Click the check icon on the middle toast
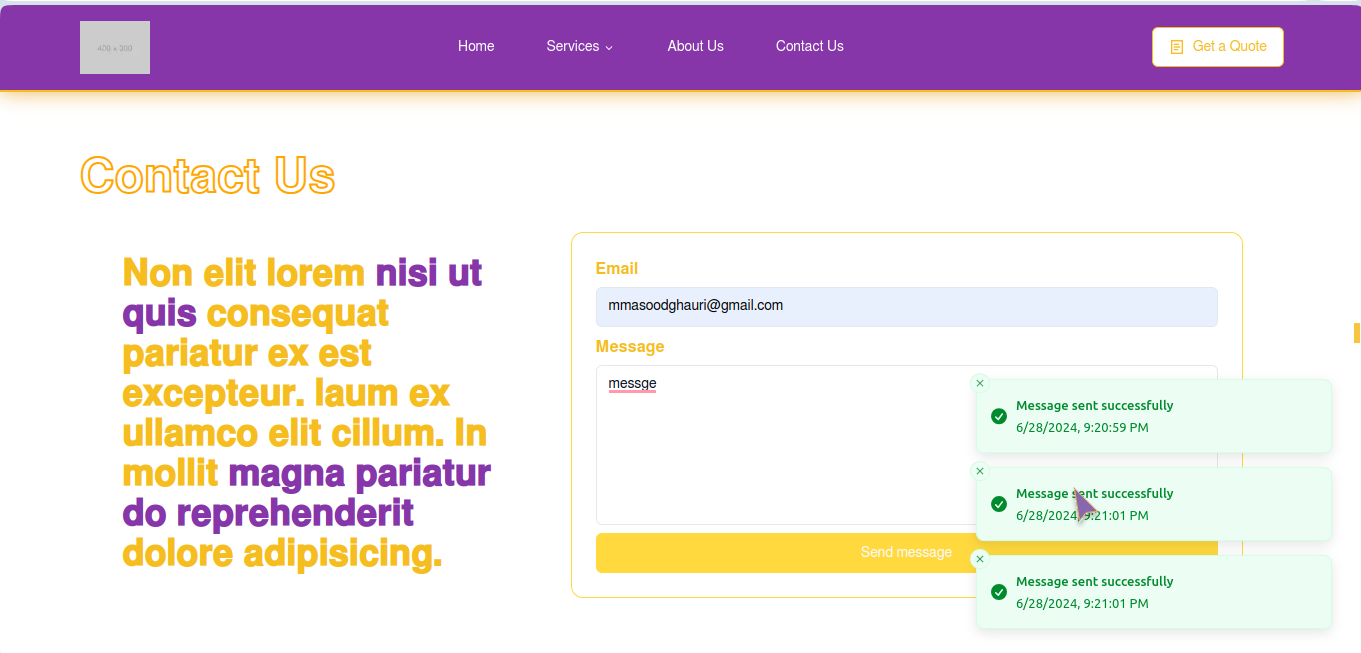The height and width of the screenshot is (653, 1361). tap(998, 504)
